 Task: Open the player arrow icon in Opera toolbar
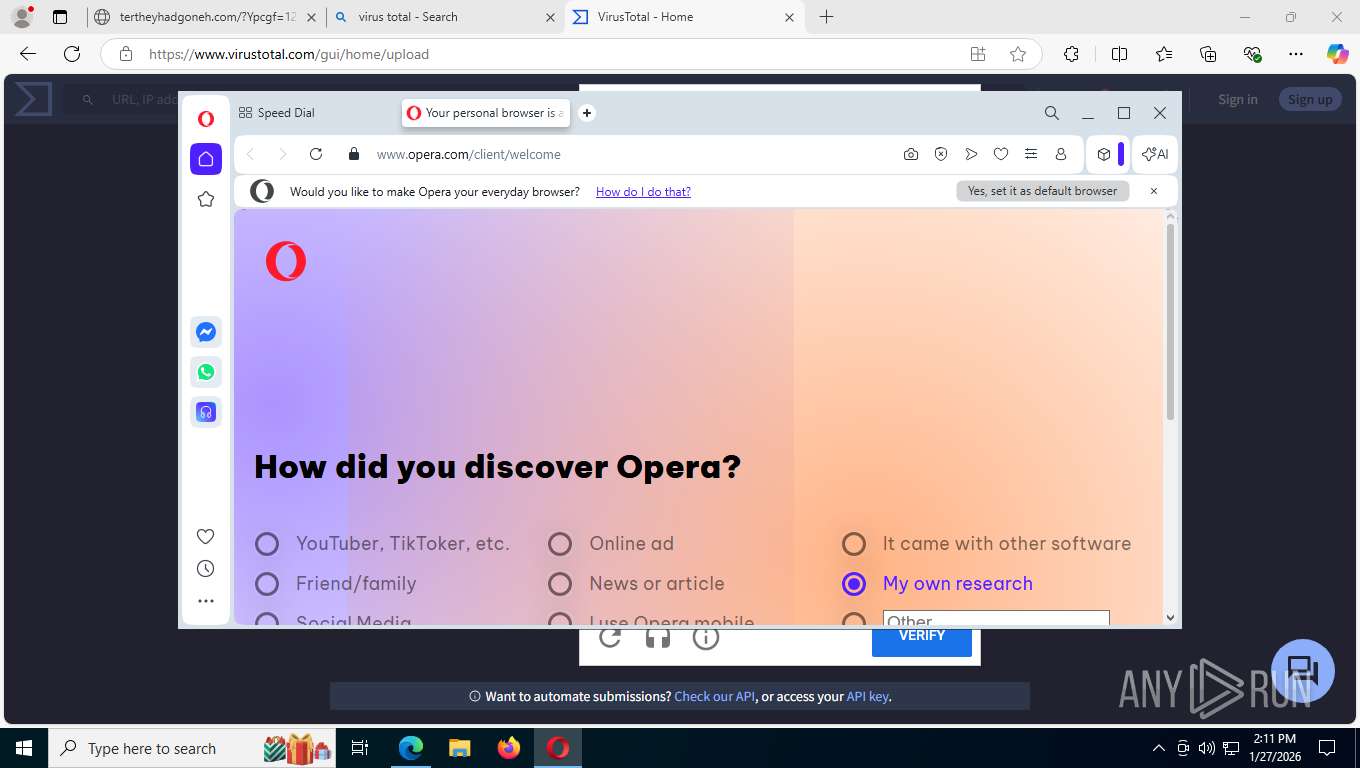click(x=971, y=154)
